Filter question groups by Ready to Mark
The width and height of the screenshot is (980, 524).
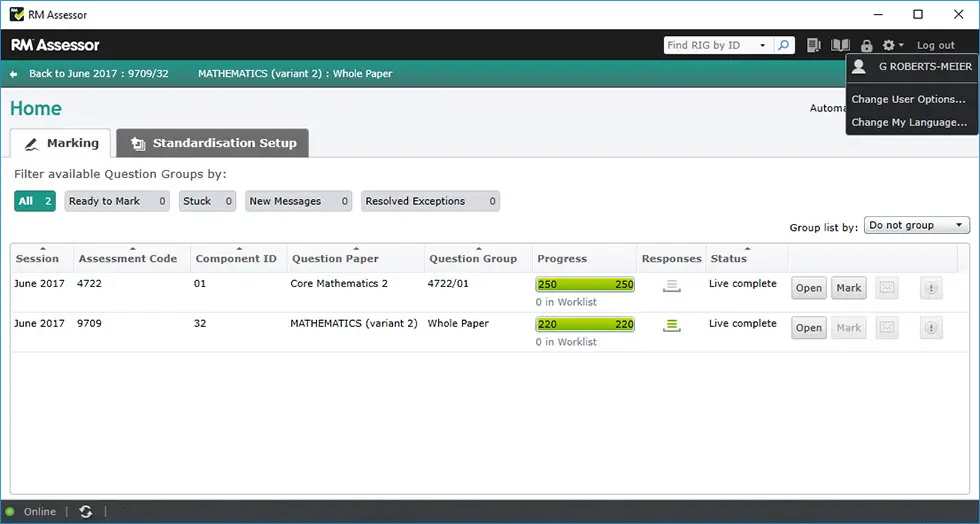pyautogui.click(x=117, y=201)
